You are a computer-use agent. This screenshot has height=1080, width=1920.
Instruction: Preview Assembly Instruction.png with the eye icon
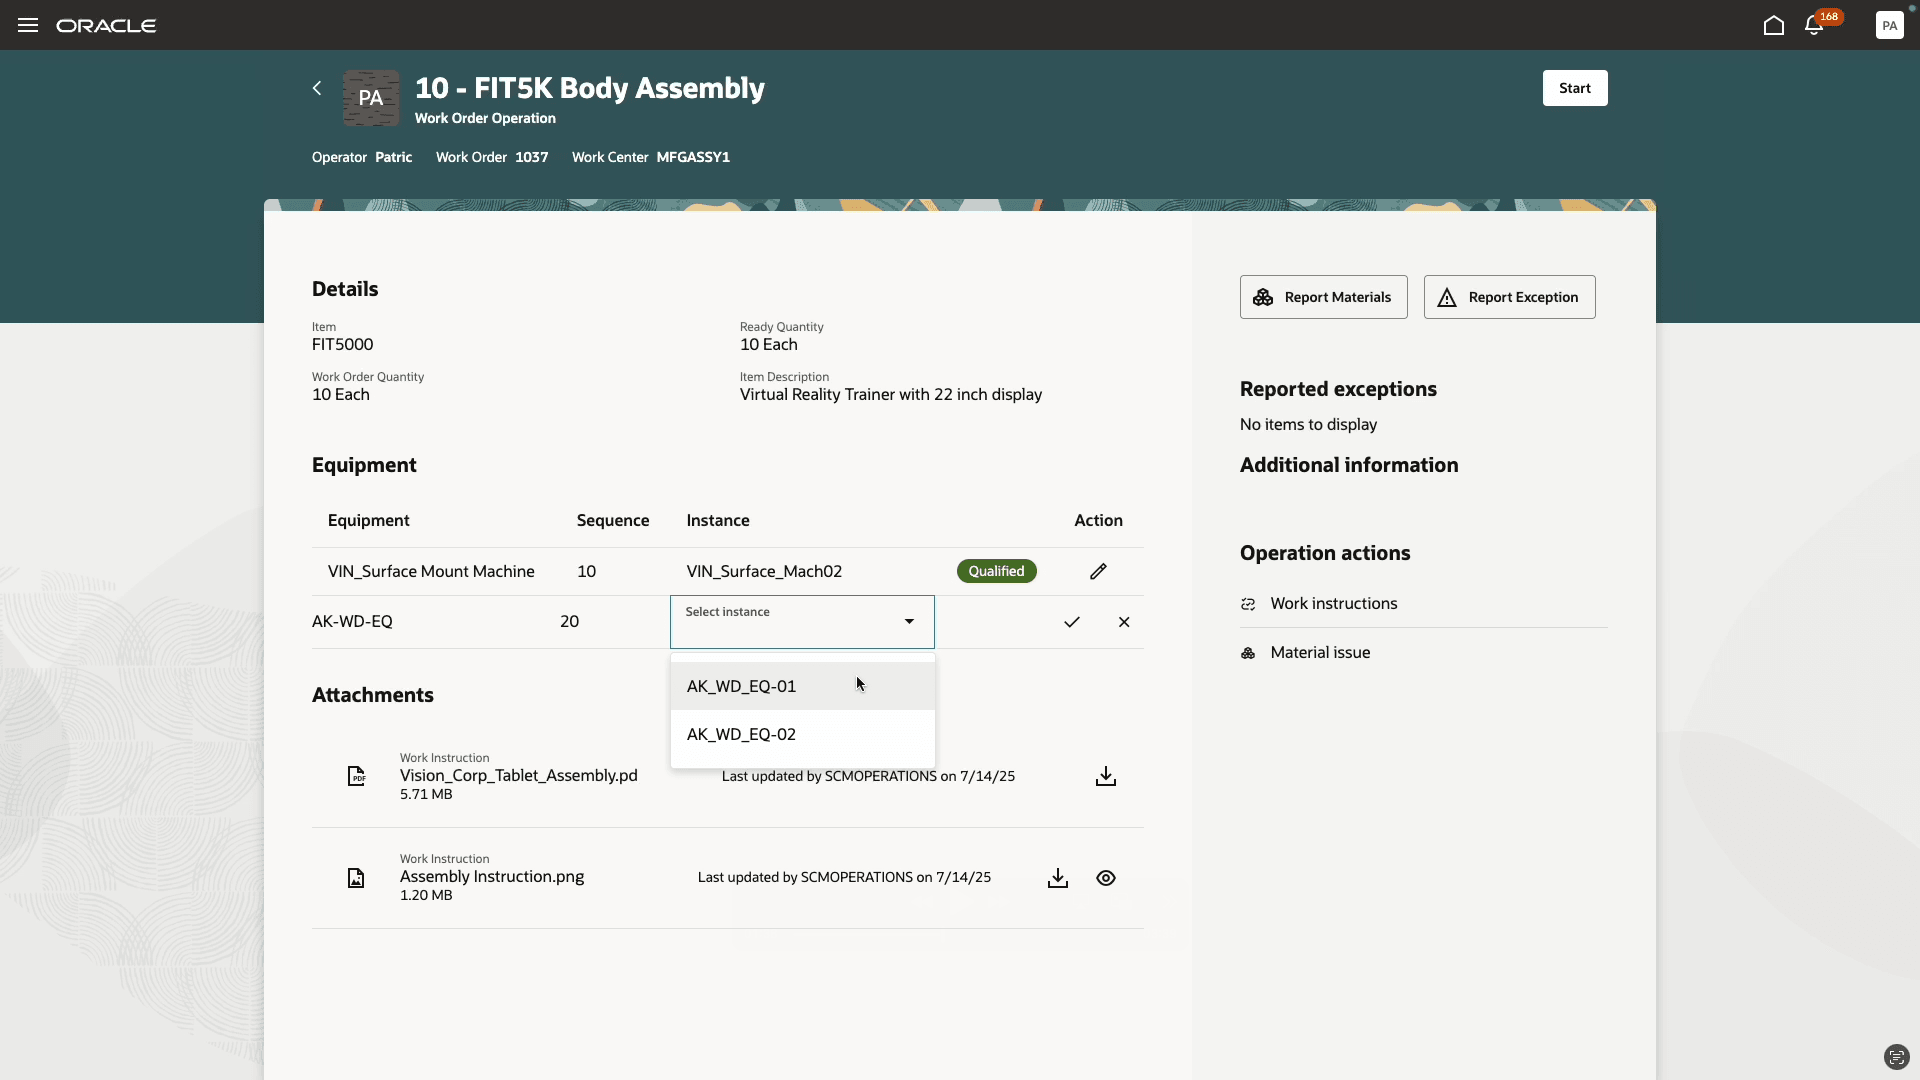click(1105, 878)
